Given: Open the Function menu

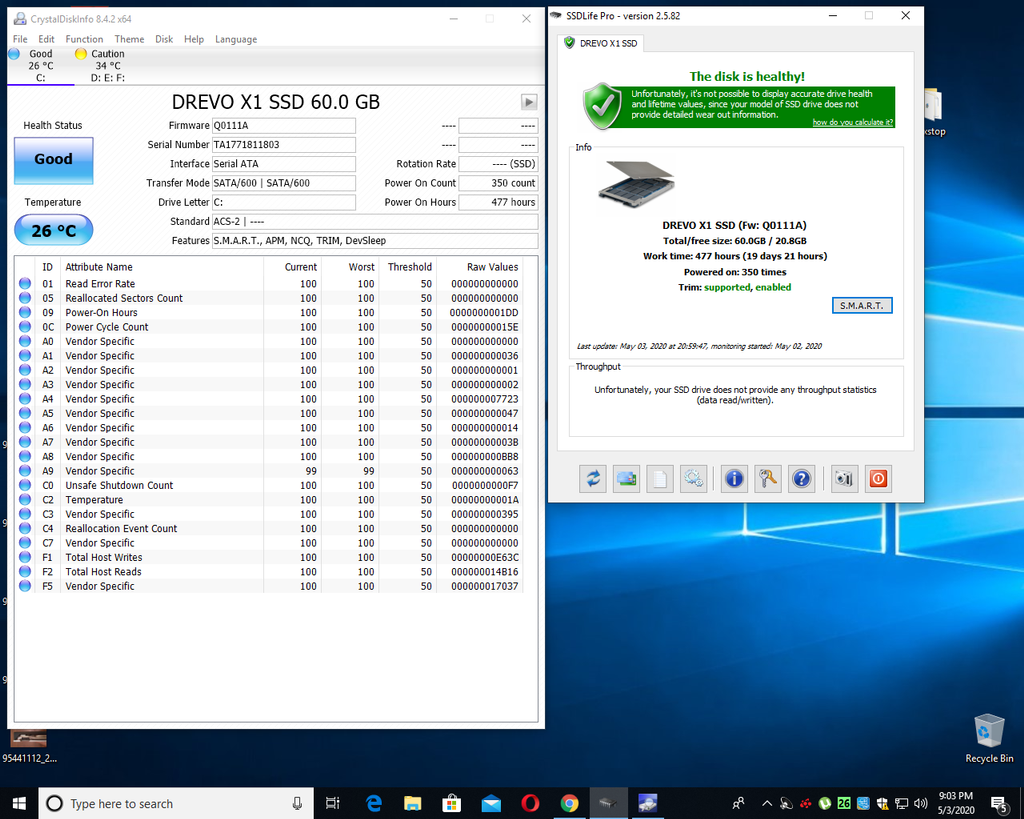Looking at the screenshot, I should [84, 39].
